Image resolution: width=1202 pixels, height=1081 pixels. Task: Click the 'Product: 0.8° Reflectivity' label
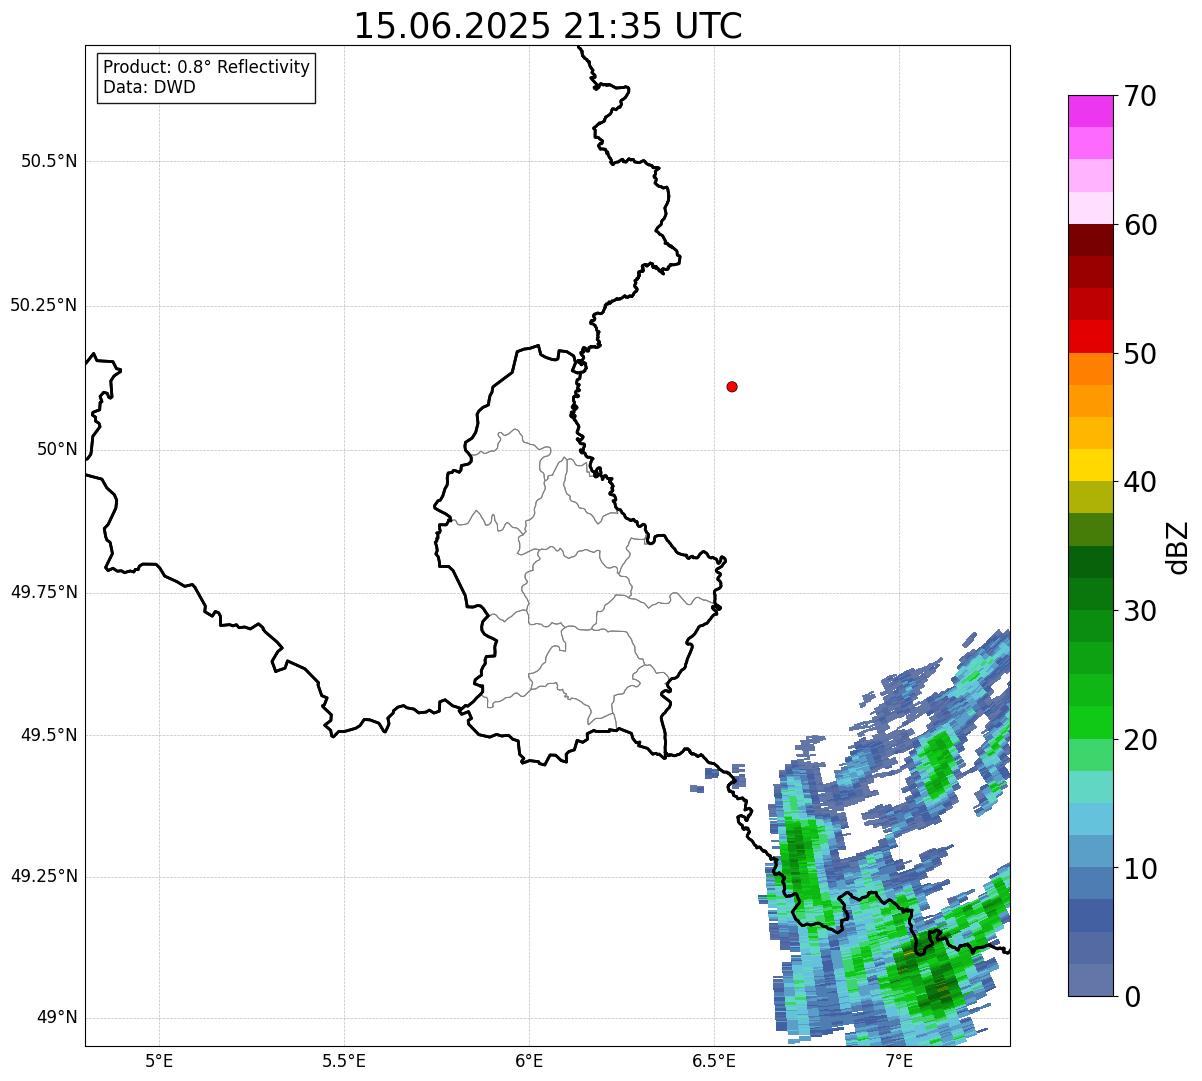click(x=207, y=67)
